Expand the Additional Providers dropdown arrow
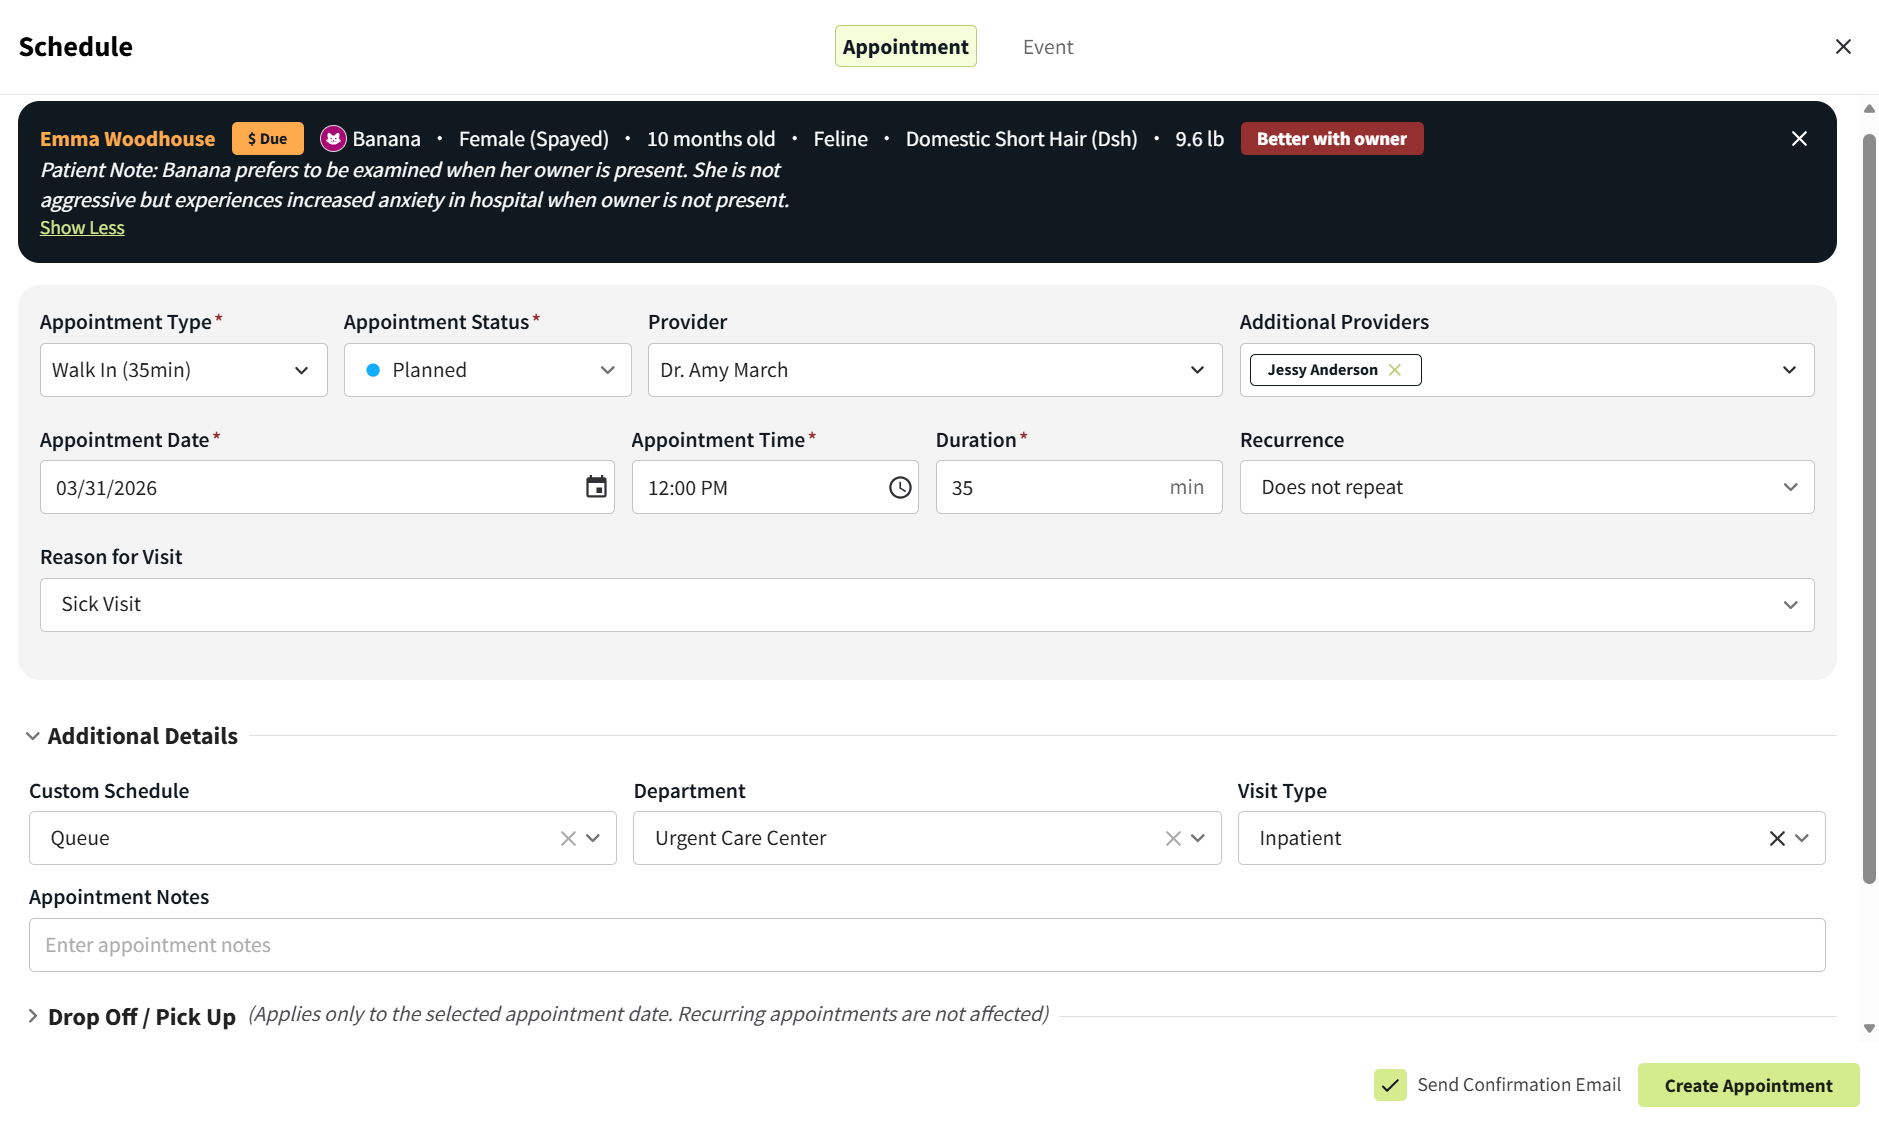 [x=1789, y=370]
